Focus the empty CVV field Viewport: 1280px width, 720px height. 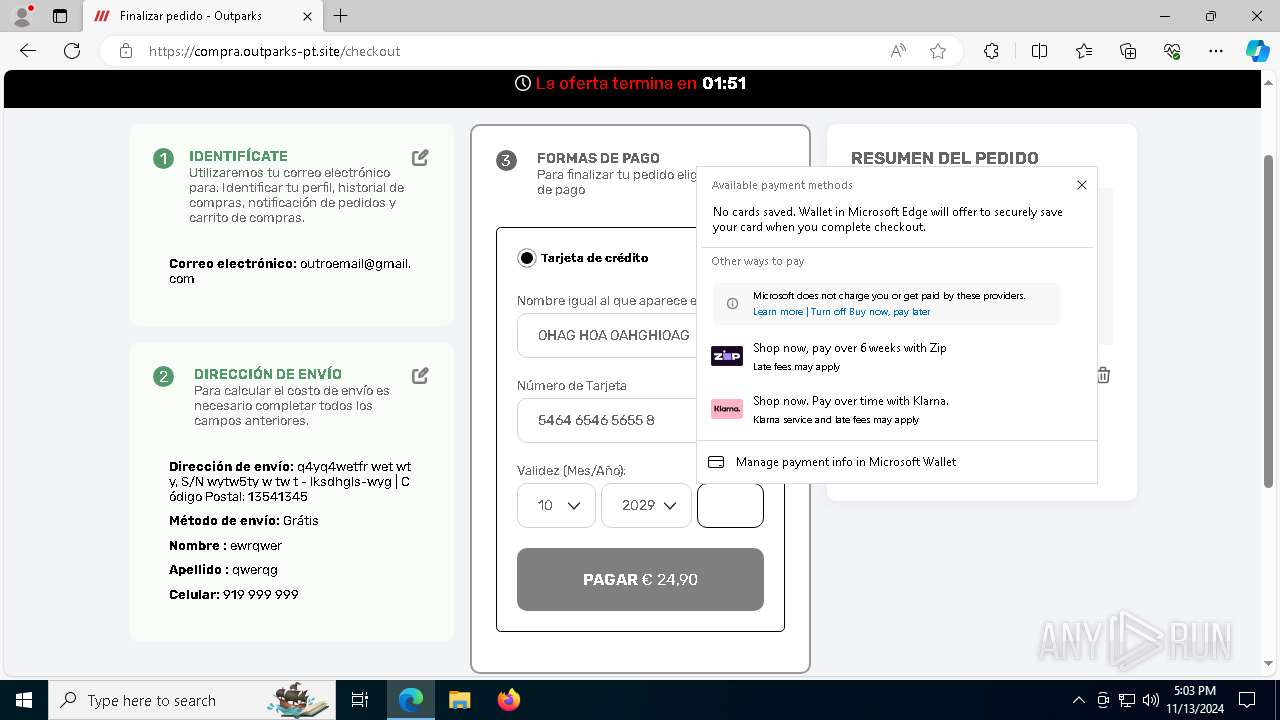point(730,506)
